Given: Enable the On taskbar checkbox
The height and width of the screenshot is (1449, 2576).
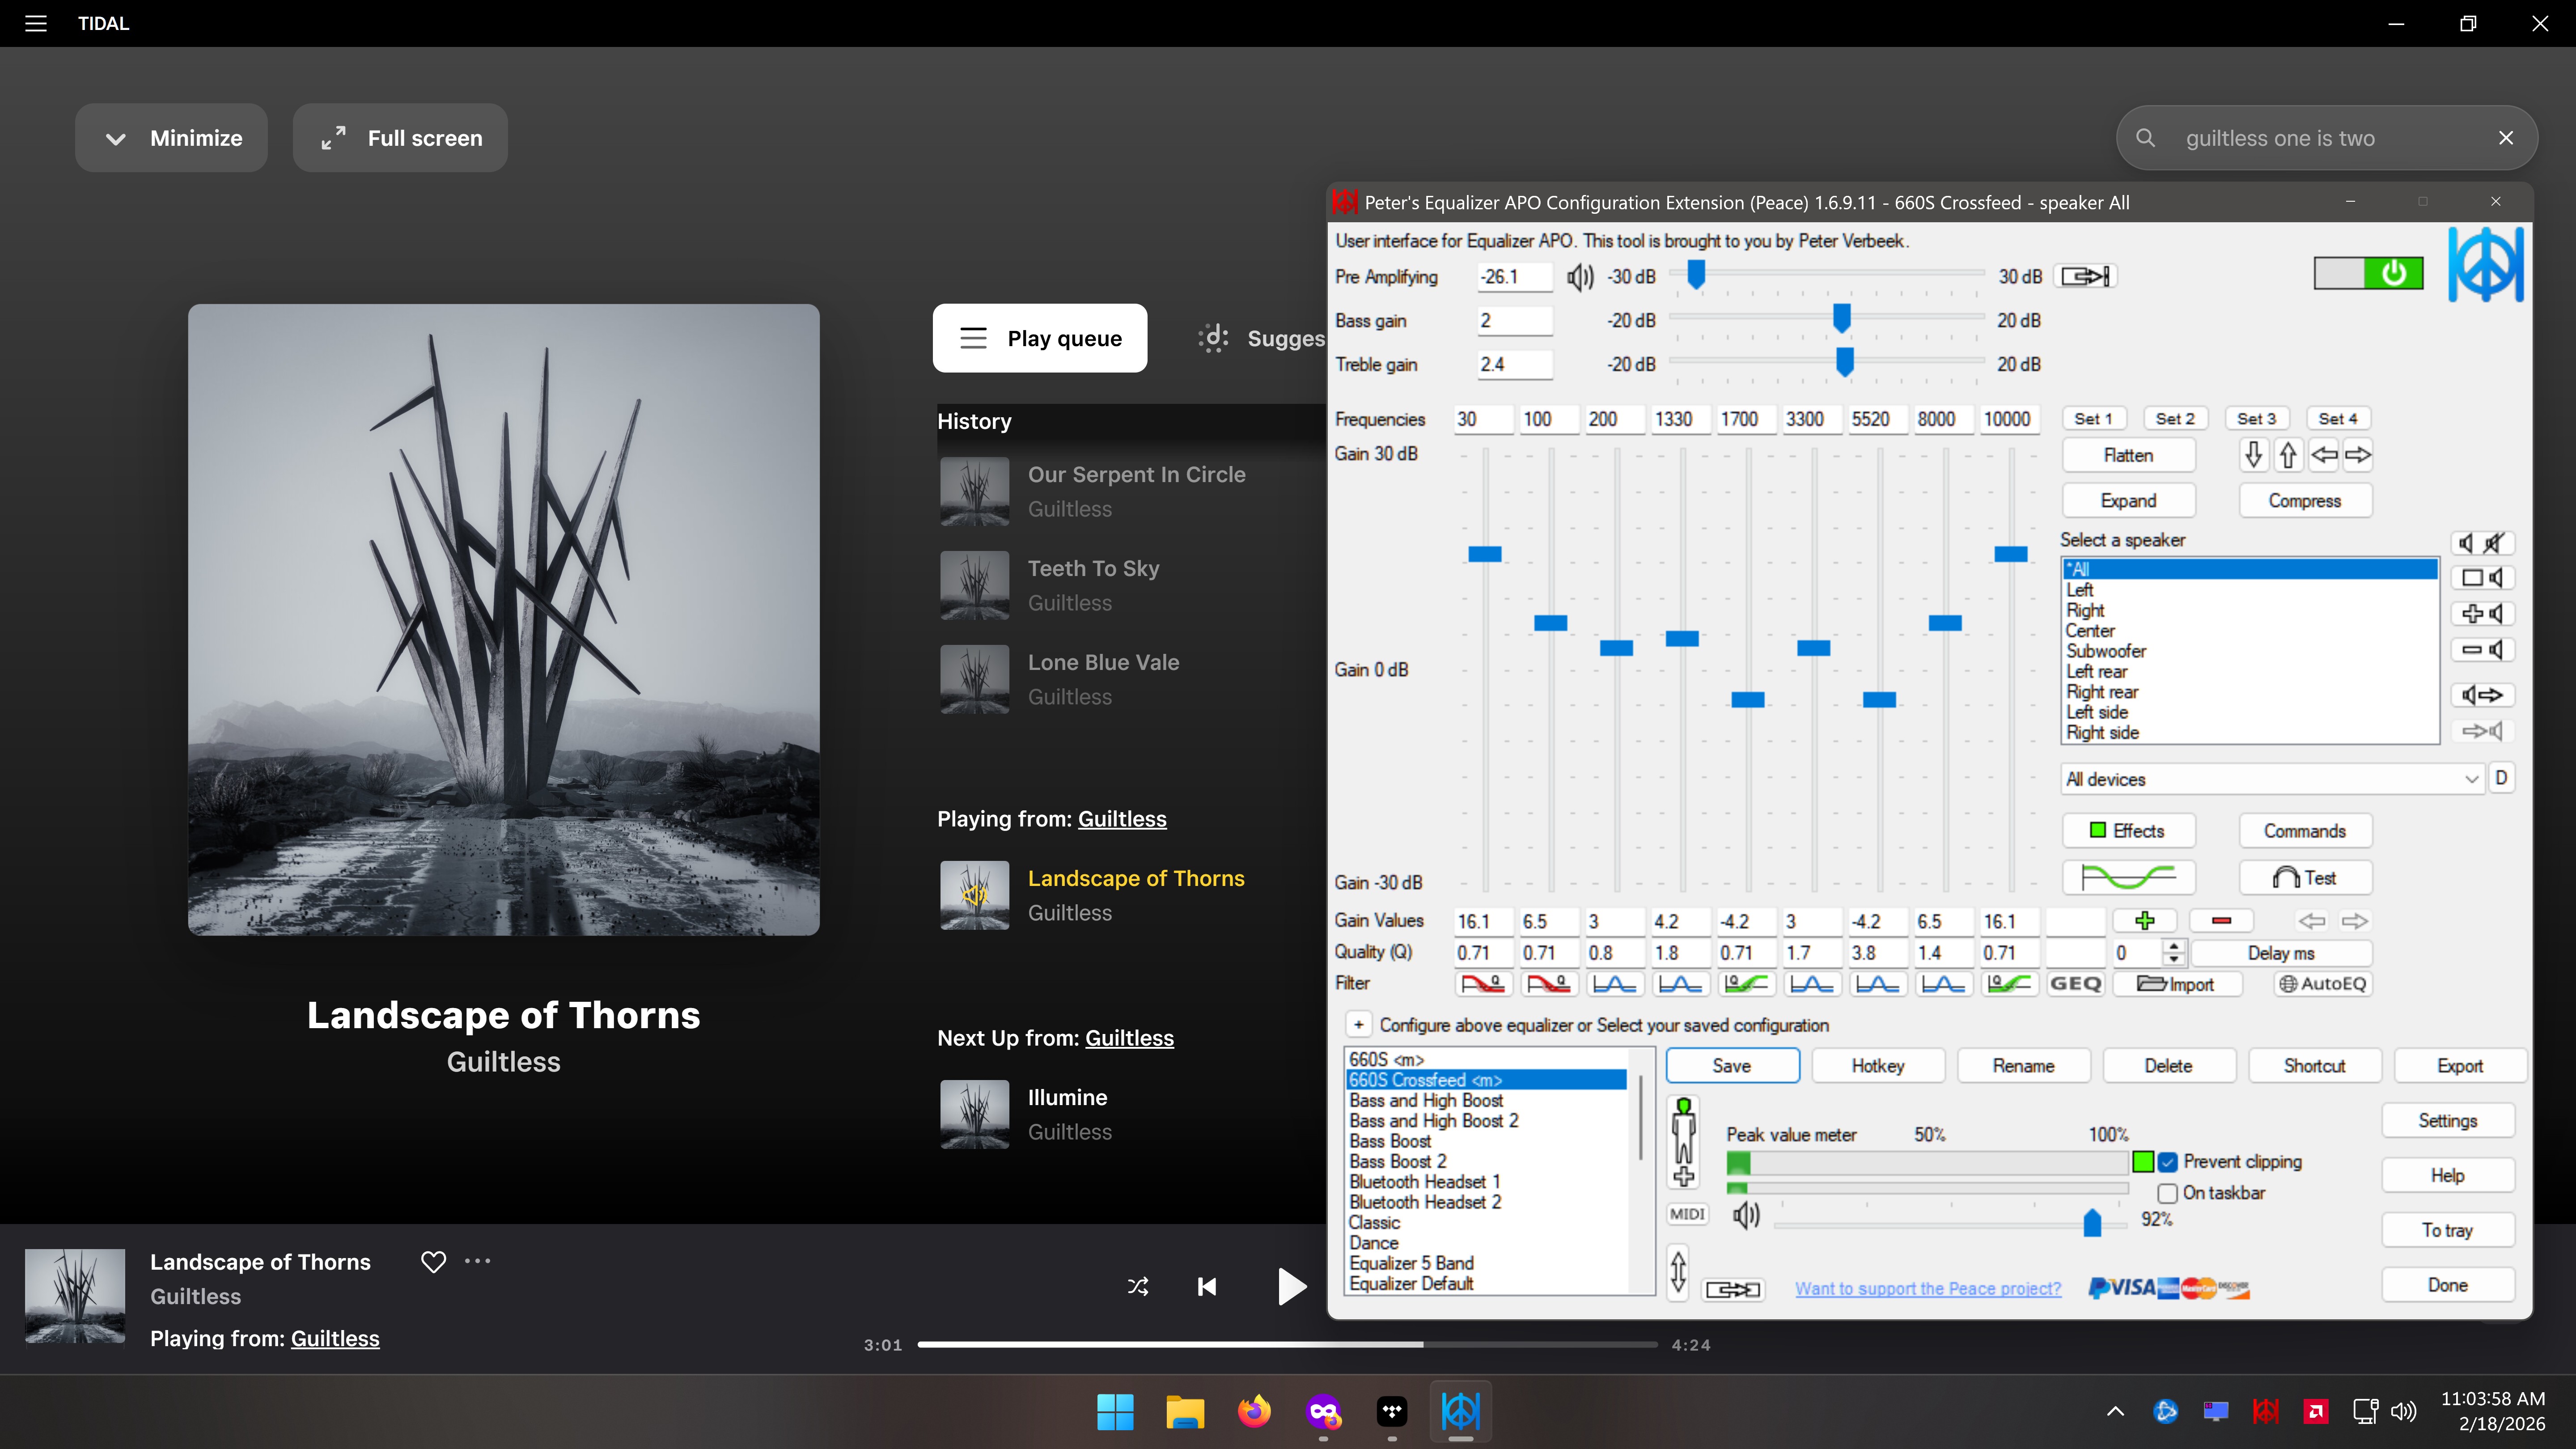Looking at the screenshot, I should click(x=2168, y=1193).
